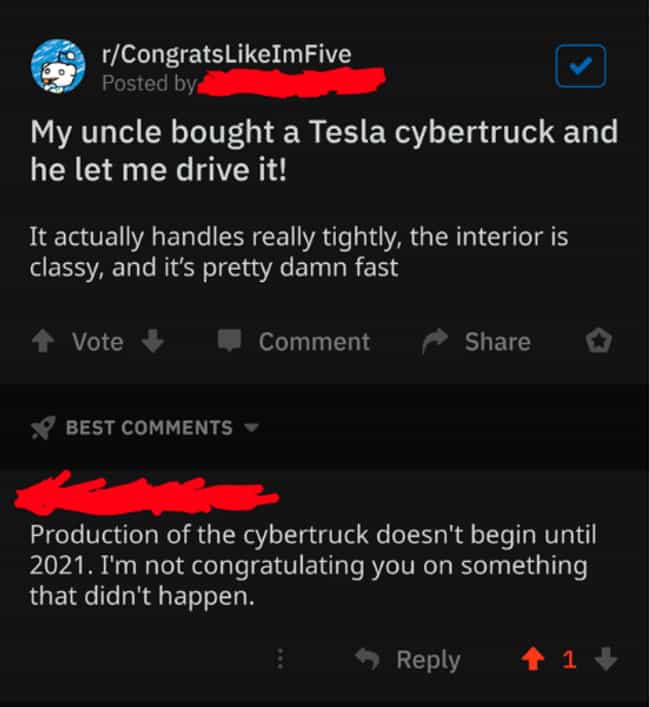Open the r/CongratsLikeImFive subreddit link
This screenshot has height=707, width=650.
226,55
